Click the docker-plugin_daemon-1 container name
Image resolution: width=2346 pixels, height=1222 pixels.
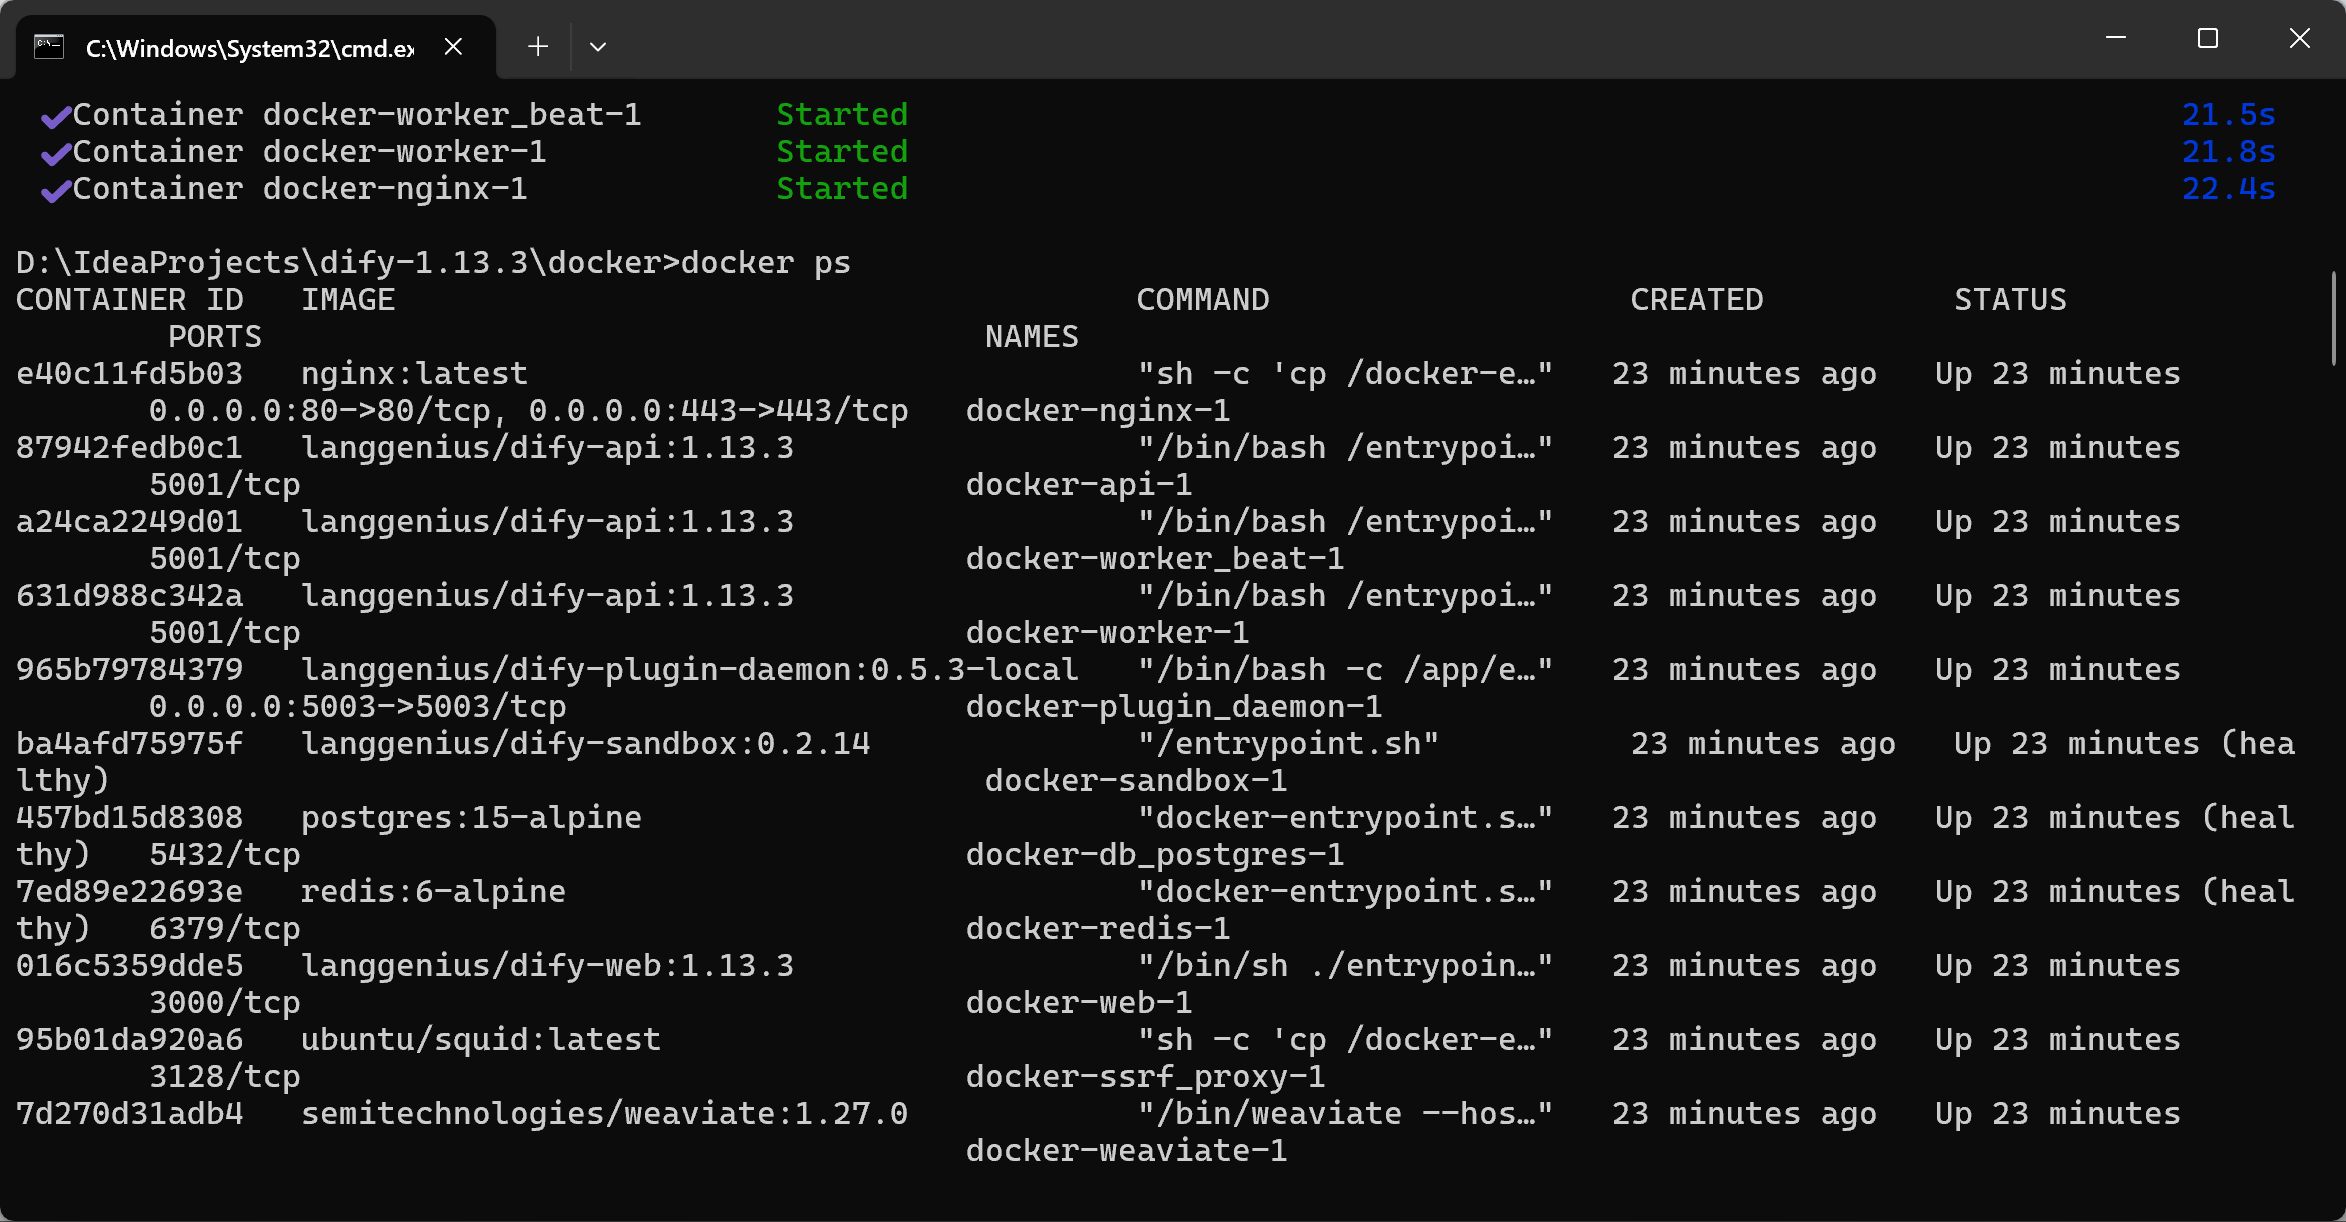1174,707
